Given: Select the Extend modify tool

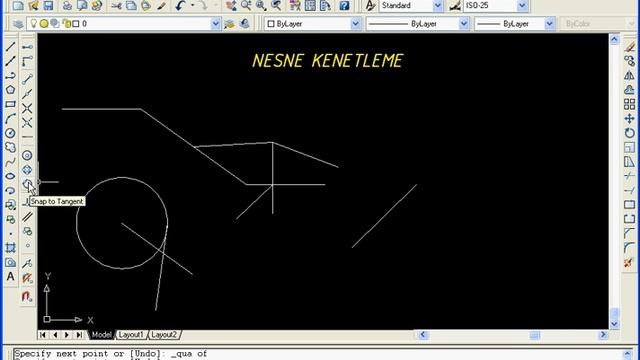Looking at the screenshot, I should [629, 190].
